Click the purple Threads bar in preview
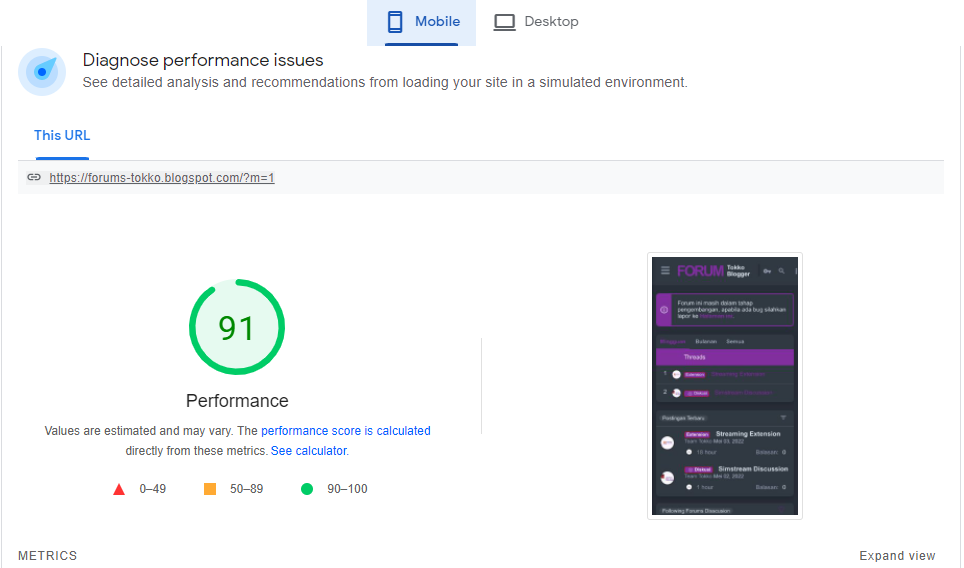Image resolution: width=964 pixels, height=568 pixels. (725, 357)
